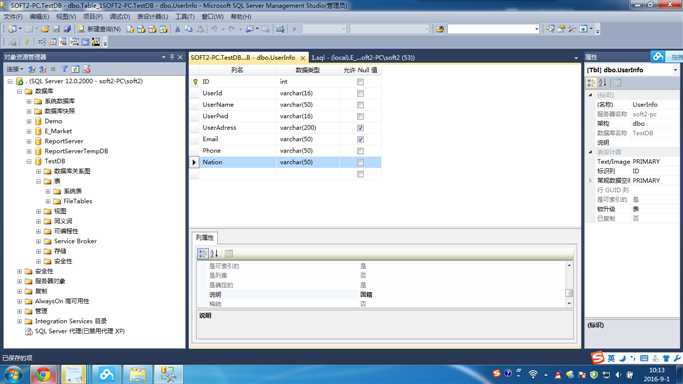683x384 pixels.
Task: Click the Manage Indexes and Keys designer icon
Action: (53, 42)
